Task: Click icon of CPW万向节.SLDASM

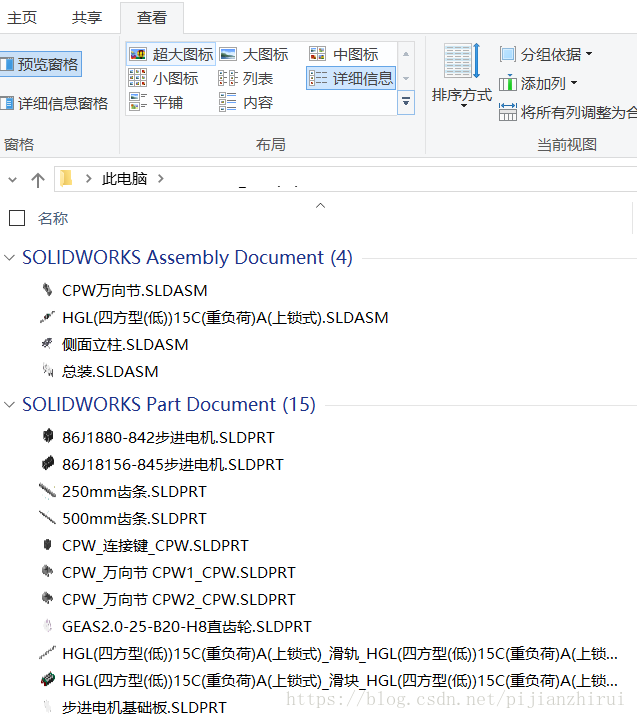Action: (47, 289)
